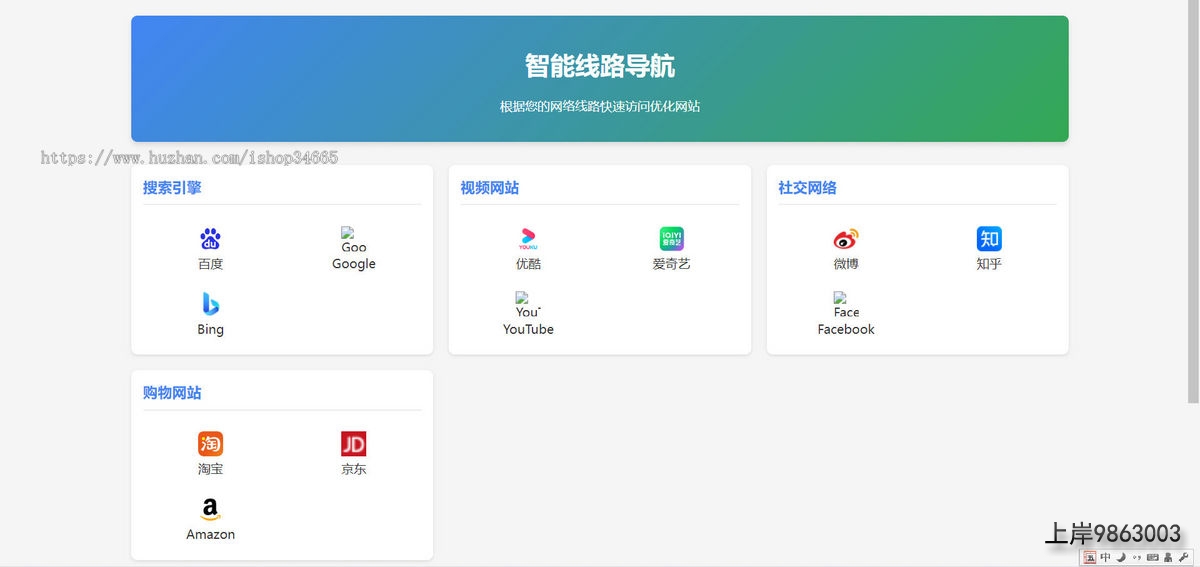Open the Youku video site icon
The height and width of the screenshot is (567, 1200).
pyautogui.click(x=528, y=239)
